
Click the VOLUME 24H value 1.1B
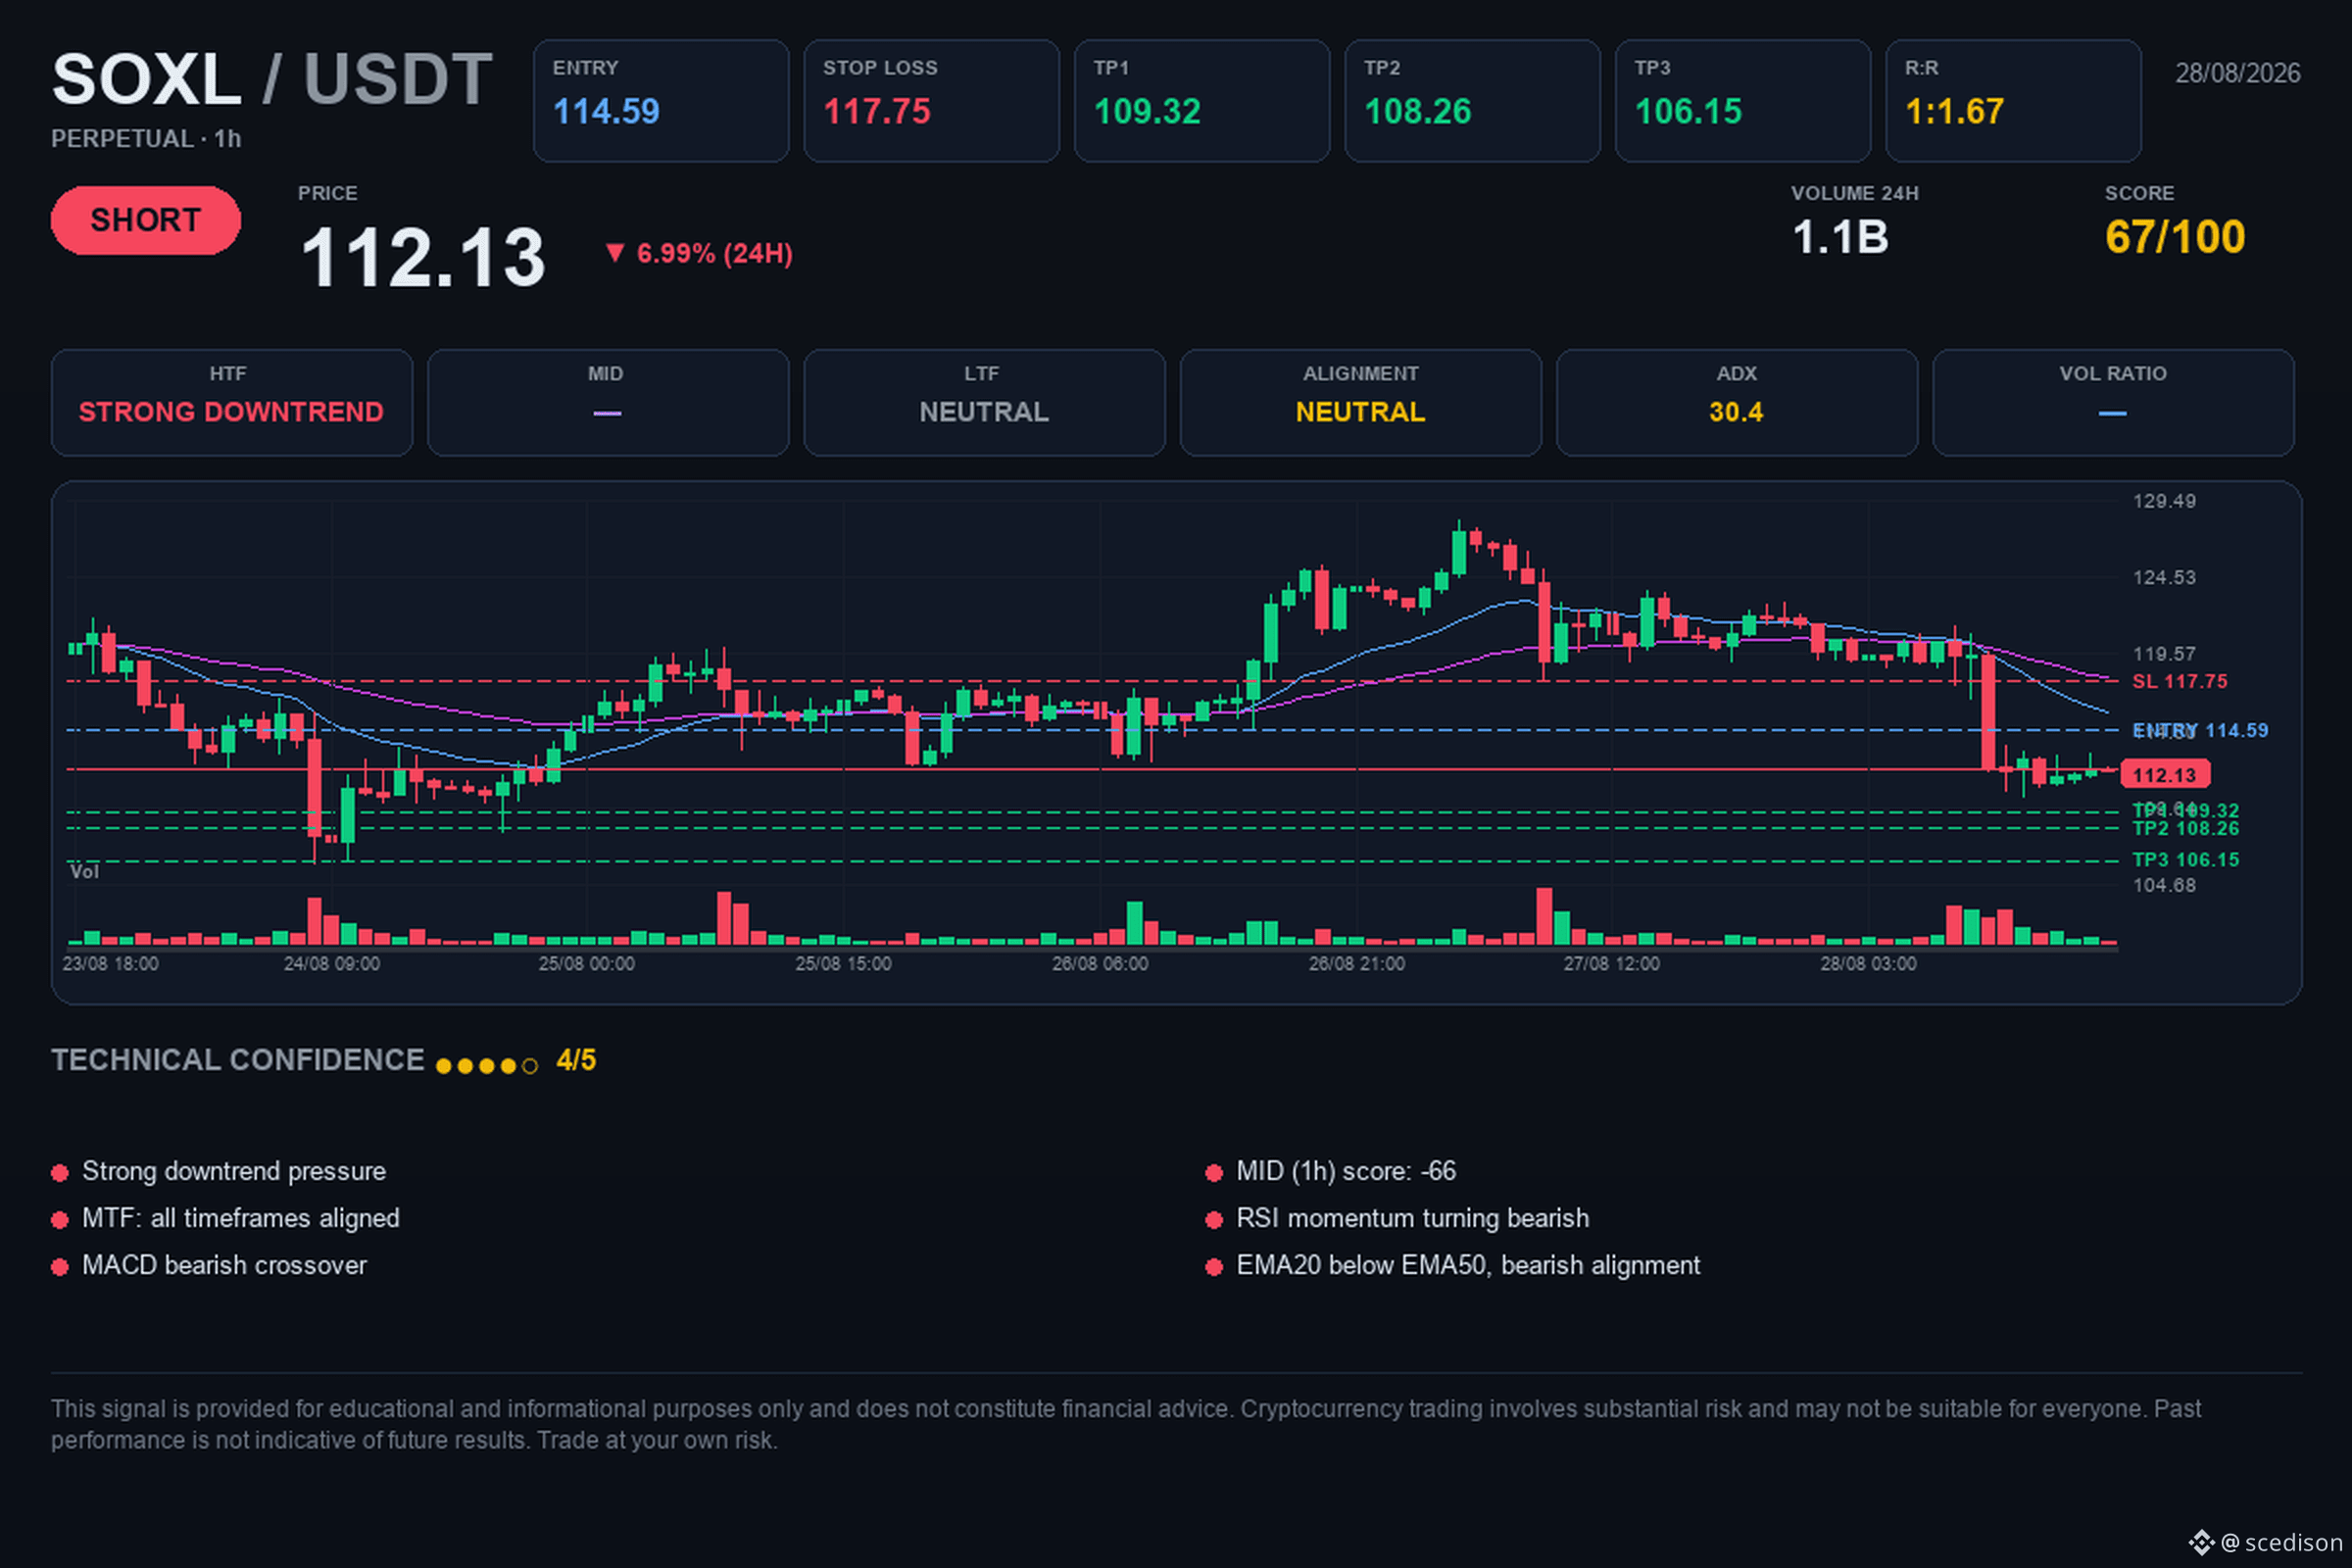pos(1840,238)
